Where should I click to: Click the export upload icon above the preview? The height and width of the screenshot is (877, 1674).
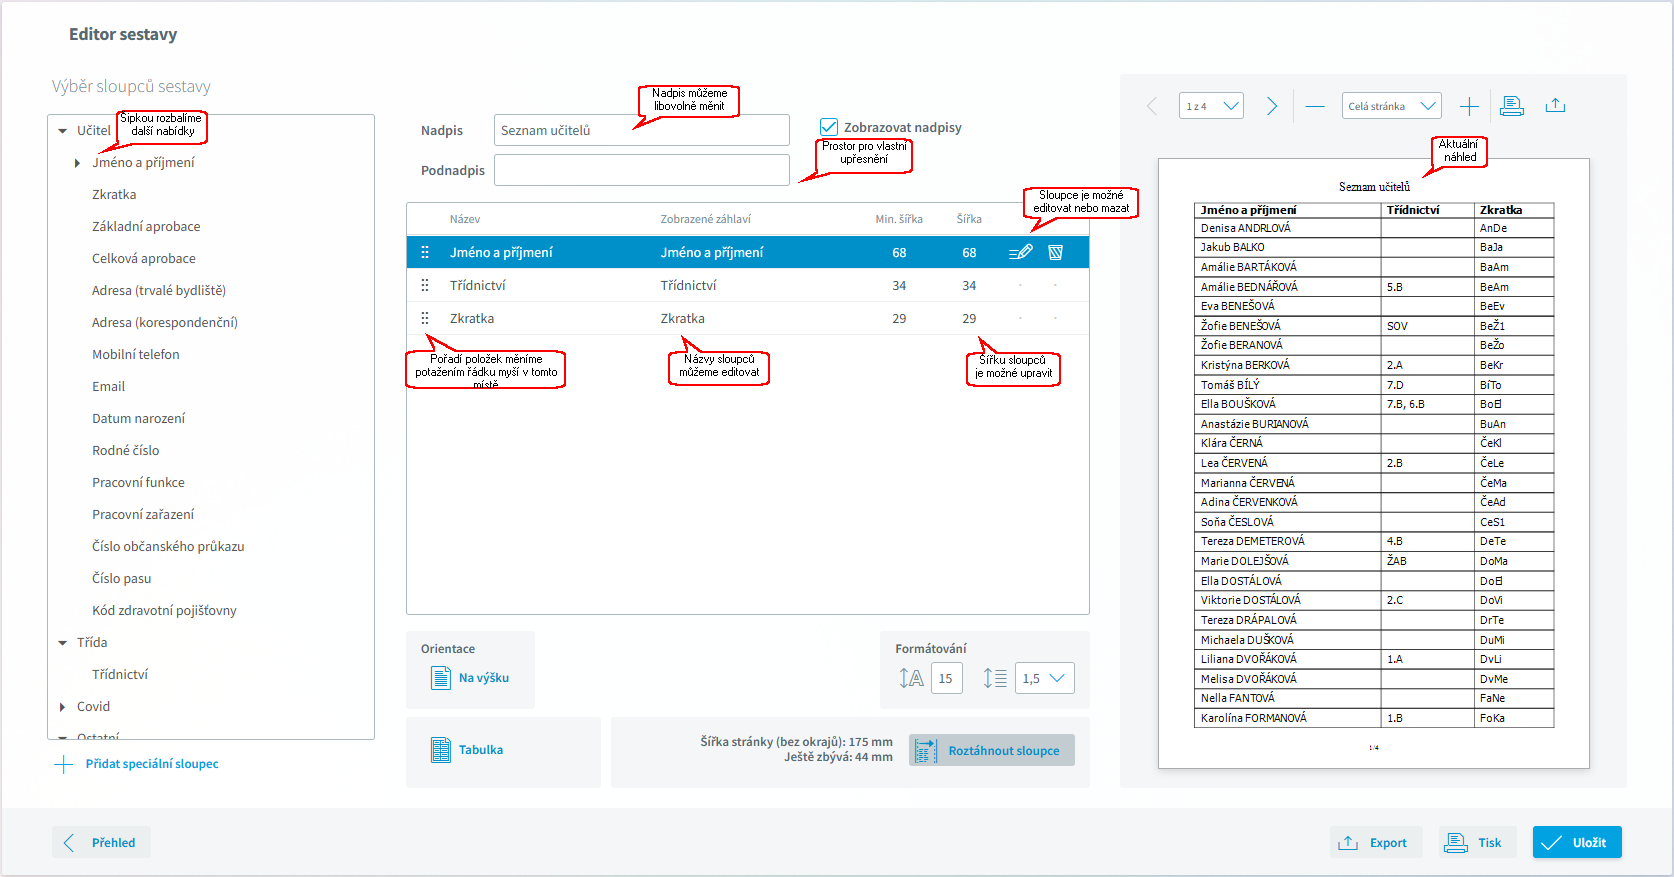coord(1555,106)
